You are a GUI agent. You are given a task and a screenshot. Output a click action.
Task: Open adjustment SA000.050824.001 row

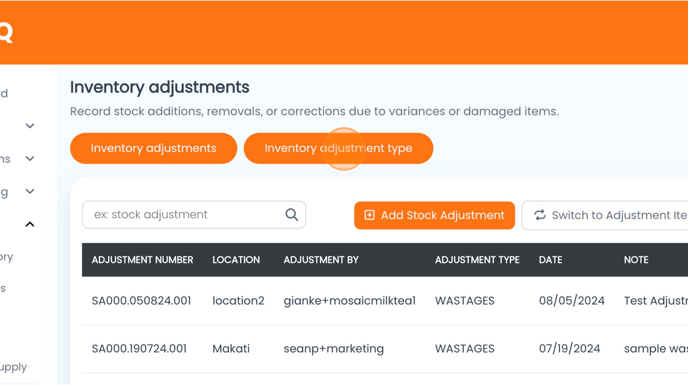[385, 301]
